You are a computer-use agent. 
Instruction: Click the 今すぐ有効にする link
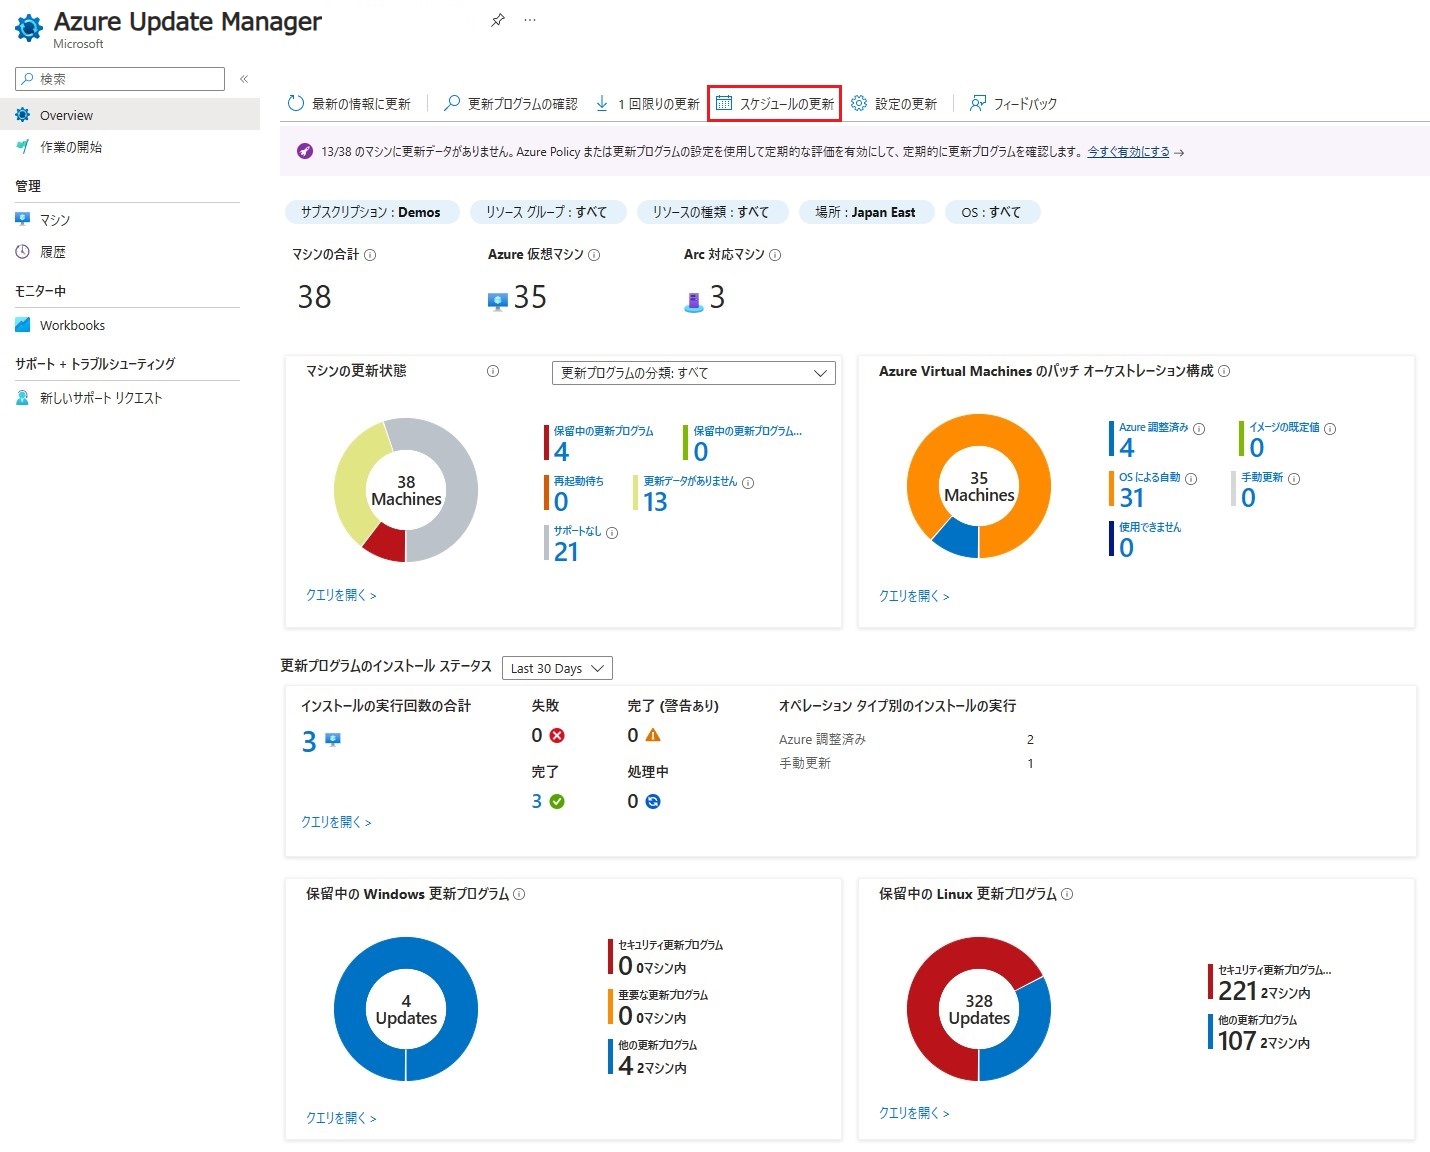pyautogui.click(x=1128, y=152)
